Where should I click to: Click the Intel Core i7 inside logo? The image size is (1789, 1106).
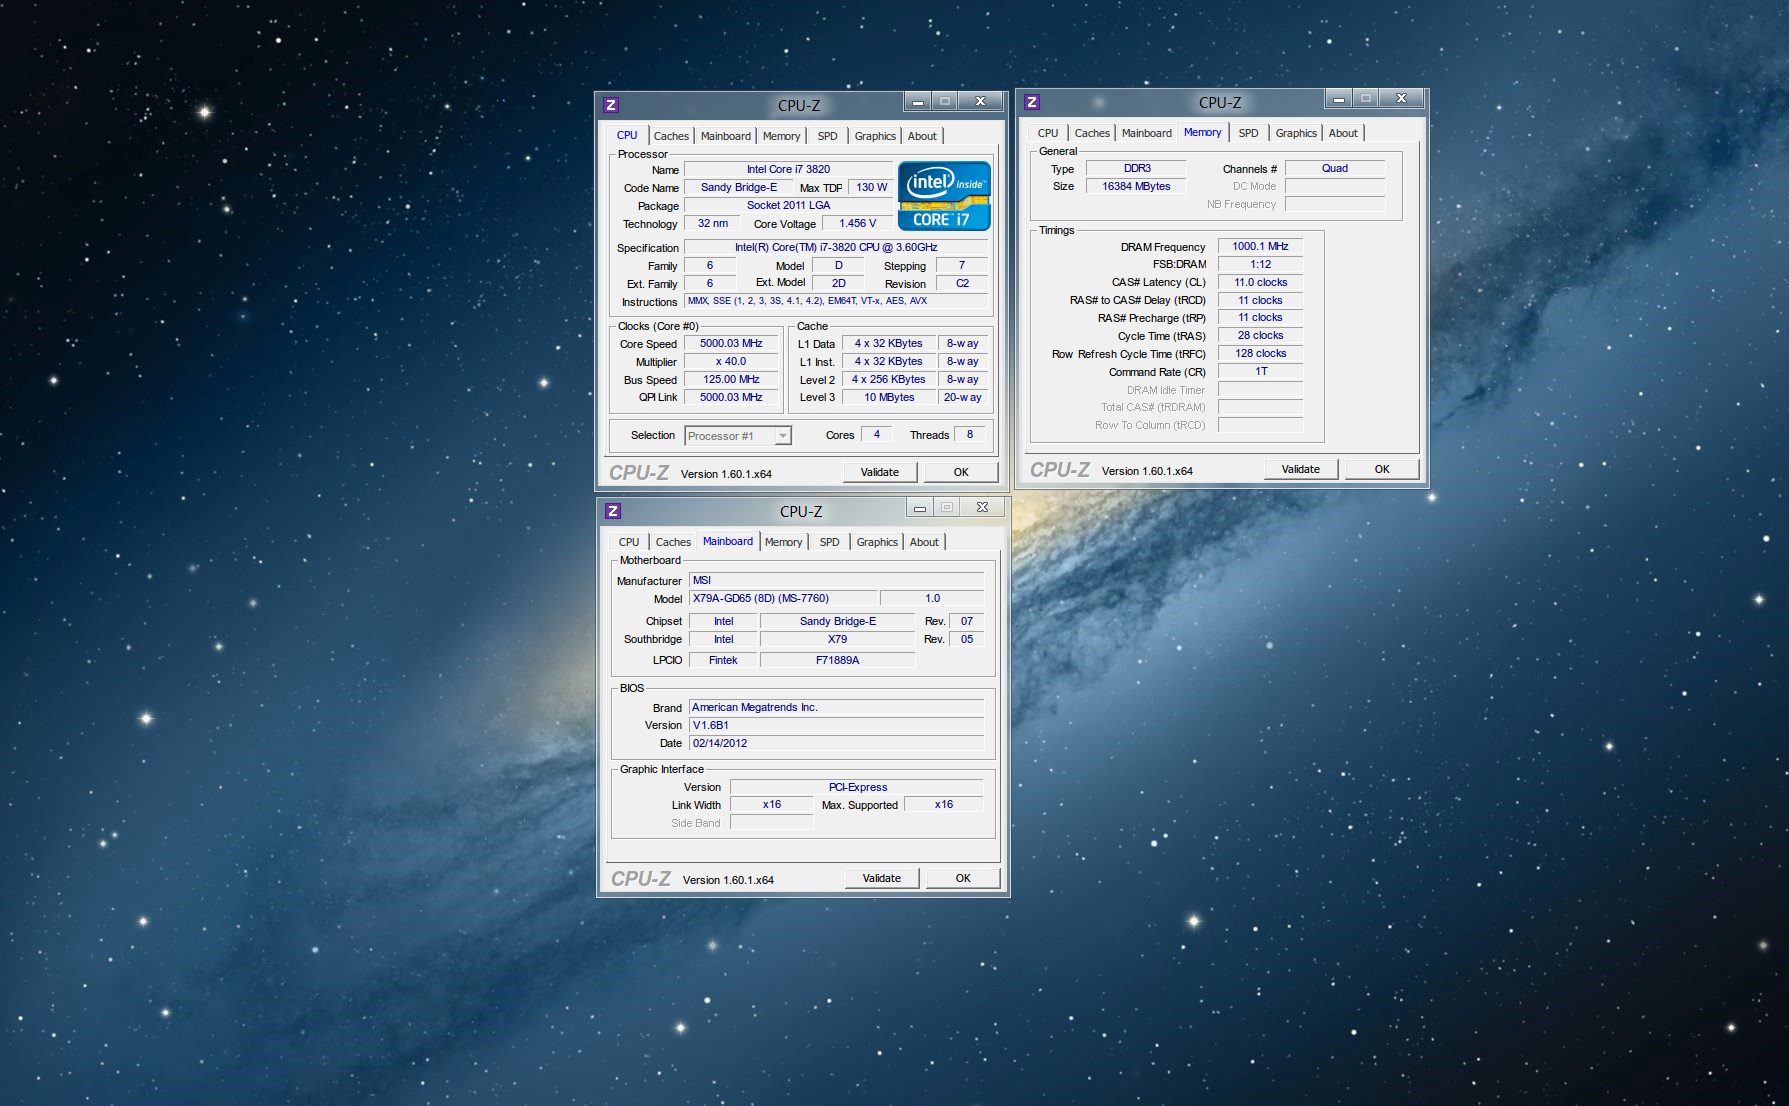[x=944, y=196]
